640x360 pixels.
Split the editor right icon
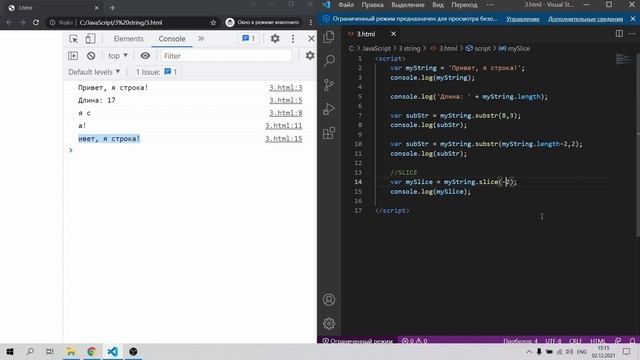619,34
